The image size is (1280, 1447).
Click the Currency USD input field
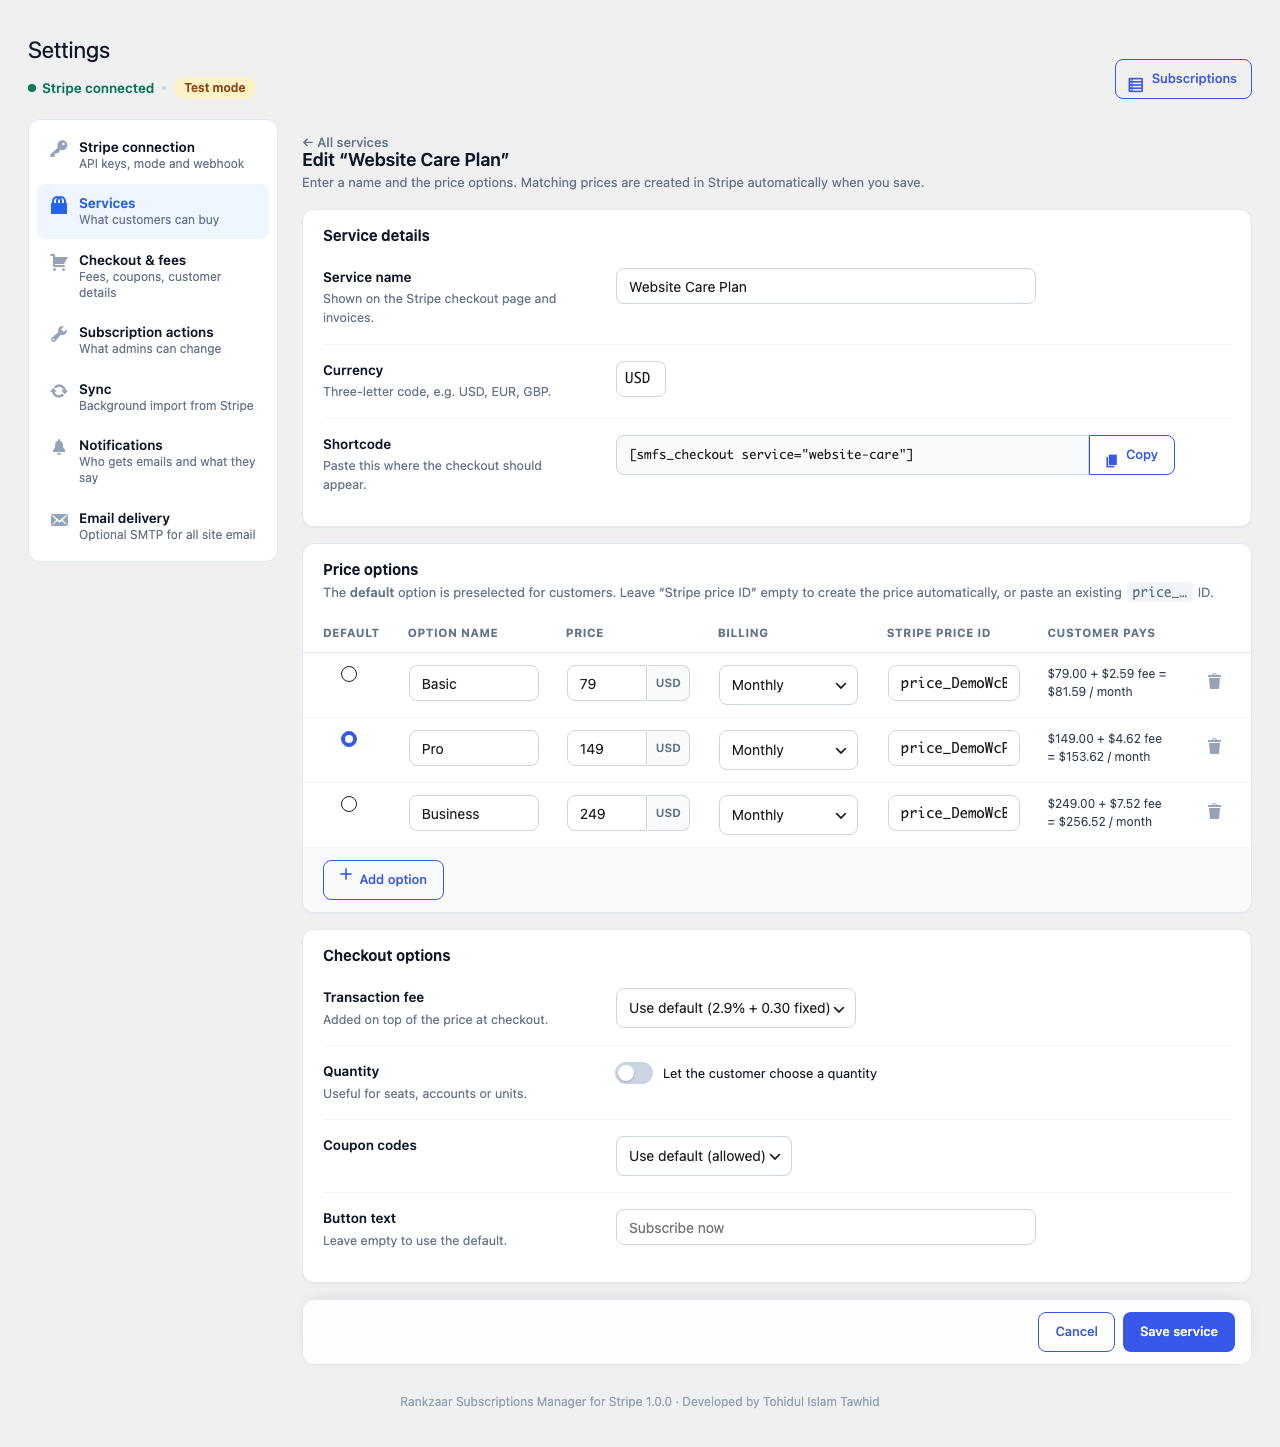(x=641, y=379)
